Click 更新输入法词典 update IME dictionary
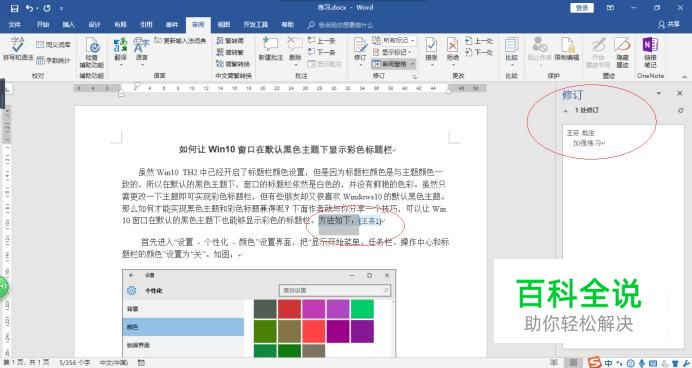The image size is (692, 368). tap(180, 41)
